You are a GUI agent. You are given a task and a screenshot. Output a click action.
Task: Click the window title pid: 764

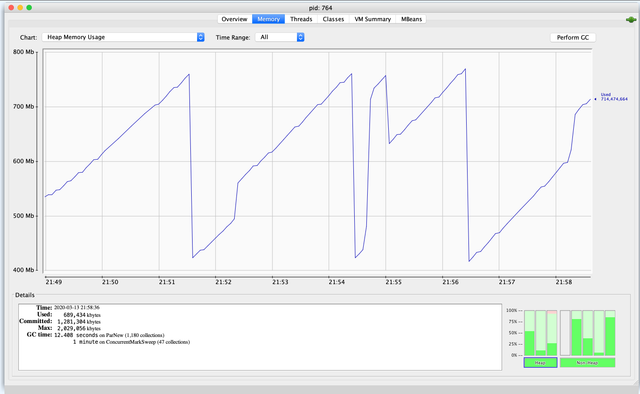(x=320, y=8)
